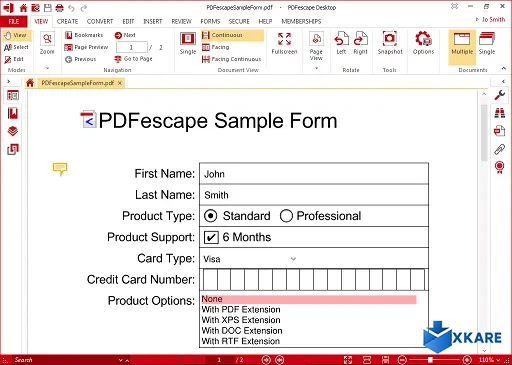512x365 pixels.
Task: Click the home icon in document tab bar
Action: (x=30, y=83)
